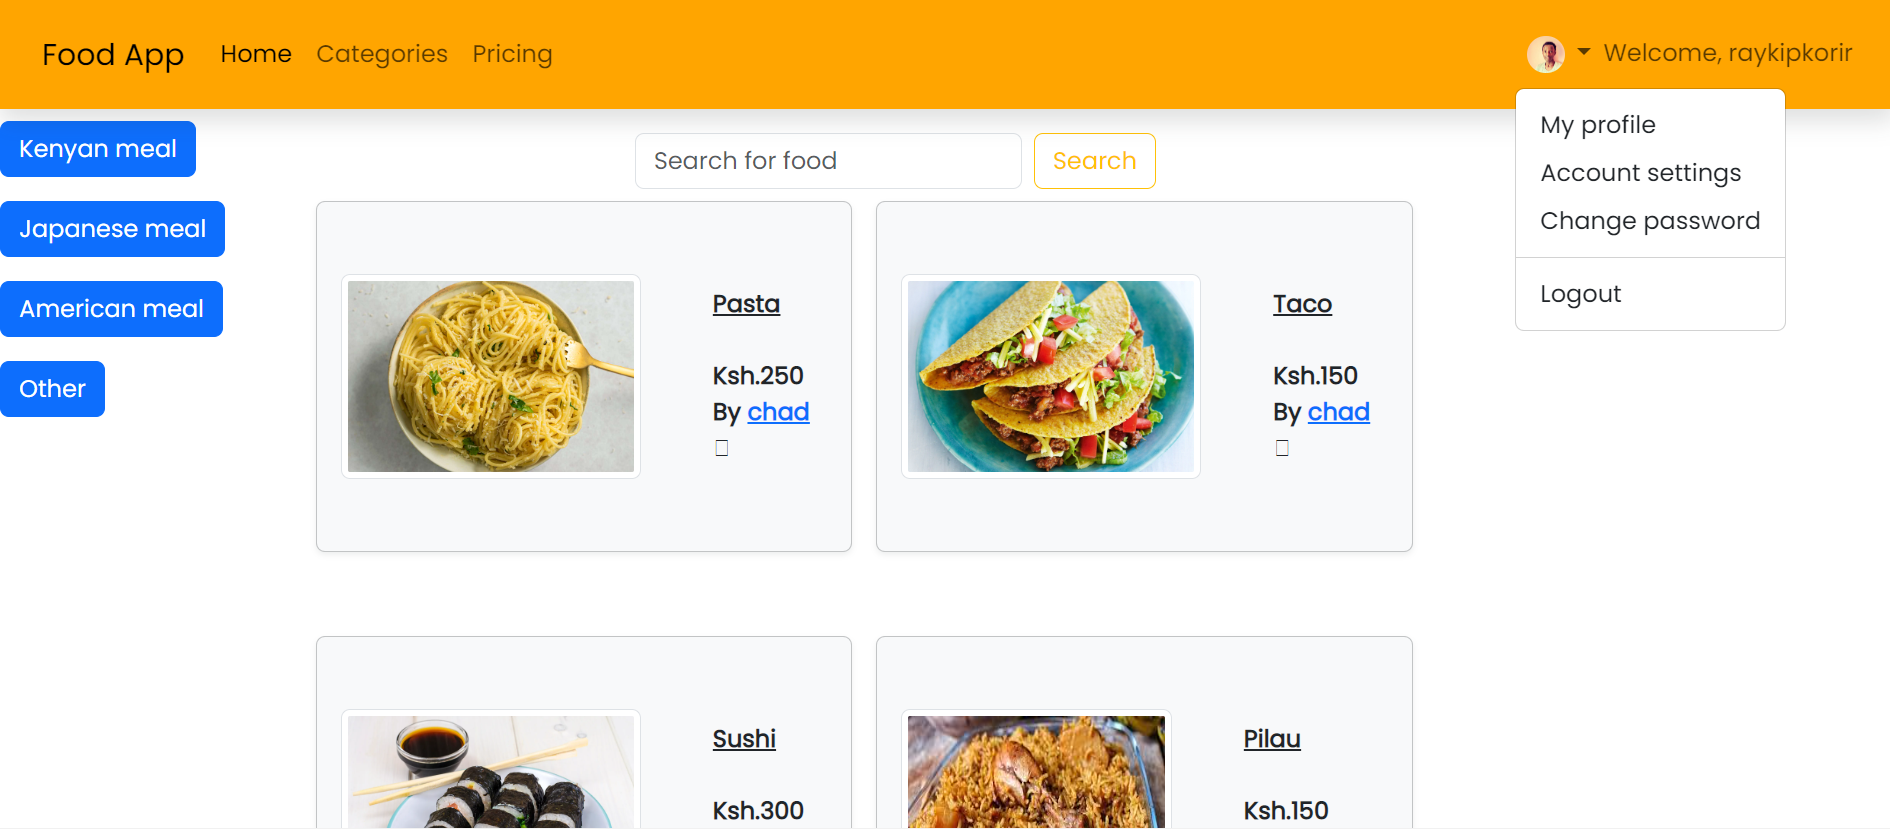Open the Categories menu item
Image resolution: width=1890 pixels, height=829 pixels.
[x=382, y=54]
